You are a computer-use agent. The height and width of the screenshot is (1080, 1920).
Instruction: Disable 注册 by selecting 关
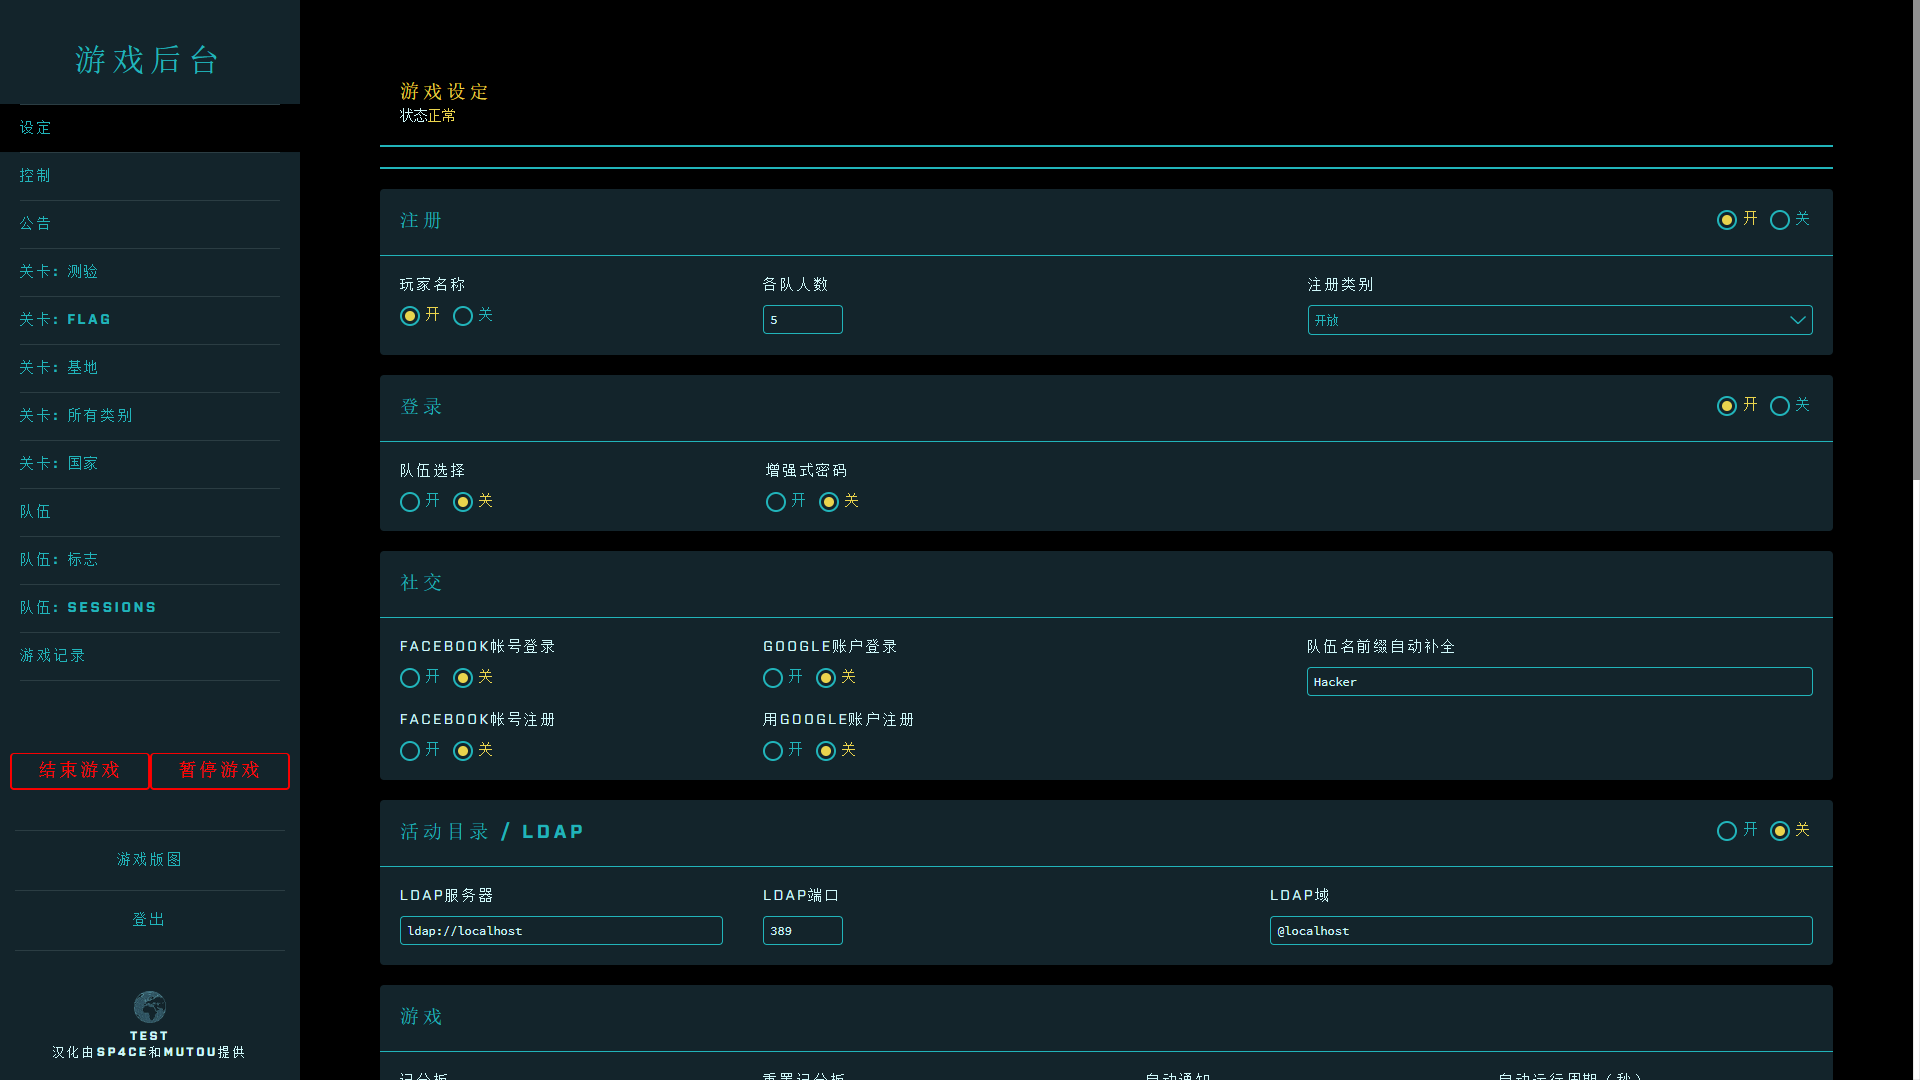click(x=1779, y=220)
